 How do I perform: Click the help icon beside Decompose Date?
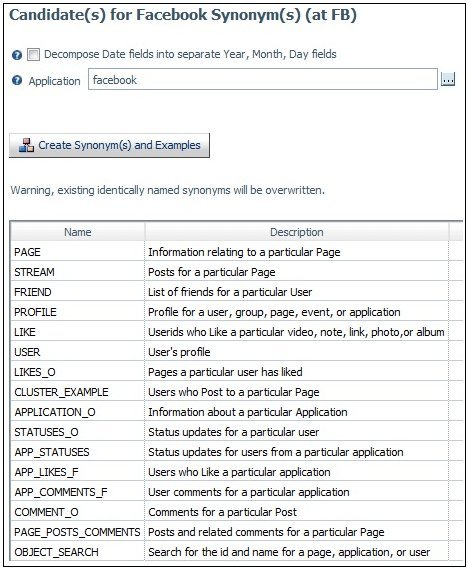[17, 55]
